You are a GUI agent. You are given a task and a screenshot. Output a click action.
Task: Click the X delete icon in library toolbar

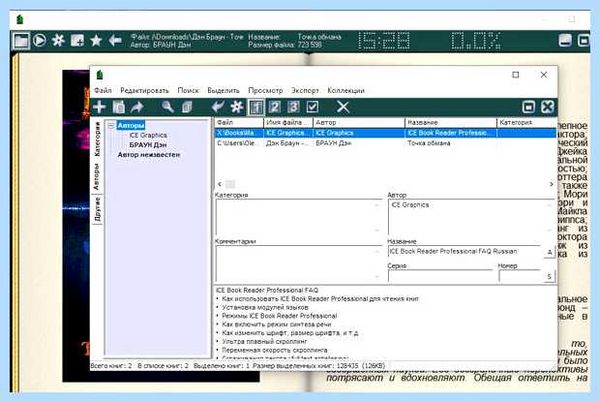point(343,107)
